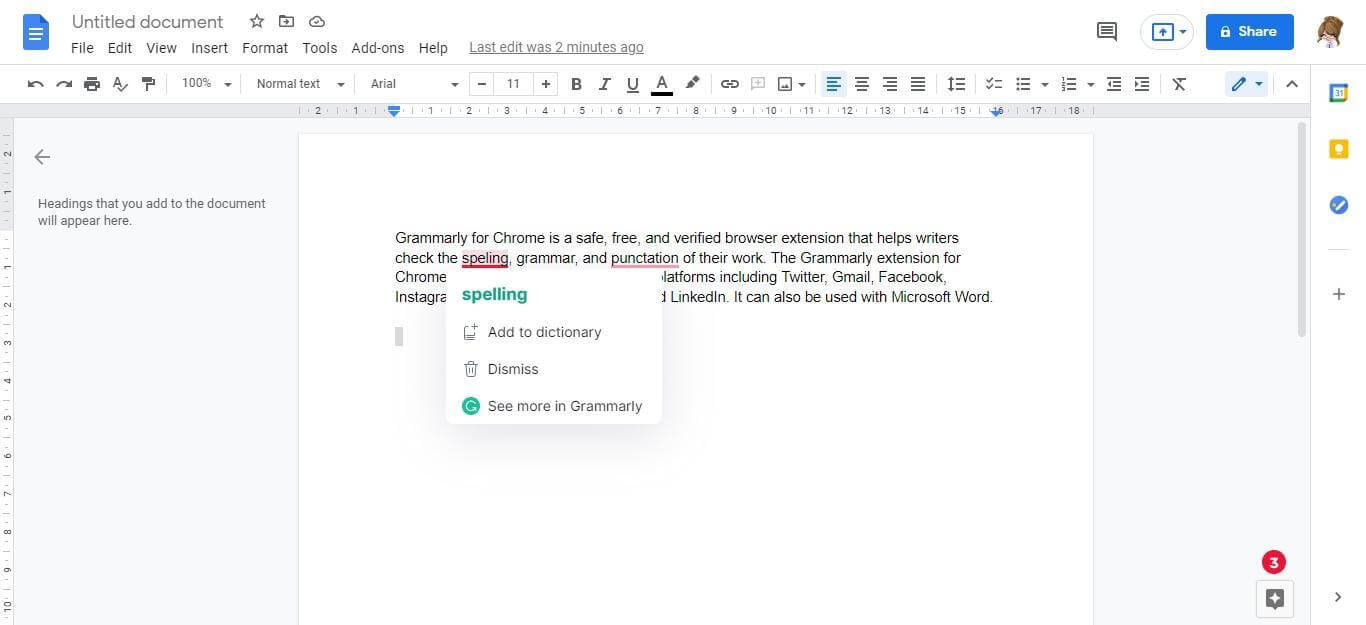Add a comment from toolbar
Image resolution: width=1366 pixels, height=625 pixels.
click(758, 84)
